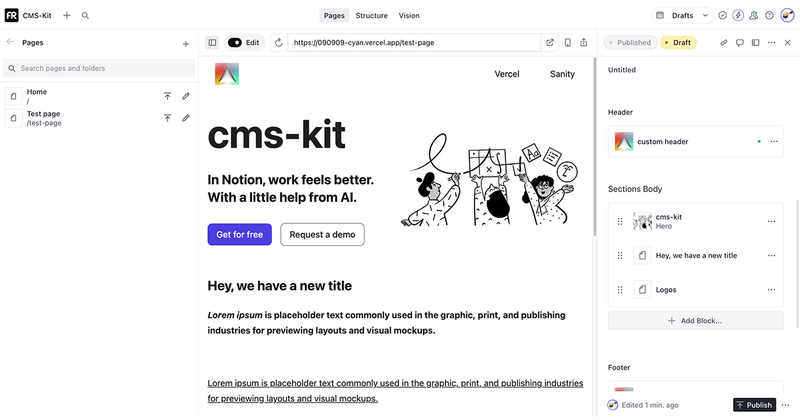
Task: Click the cms-kit hero heading in preview
Action: (277, 135)
